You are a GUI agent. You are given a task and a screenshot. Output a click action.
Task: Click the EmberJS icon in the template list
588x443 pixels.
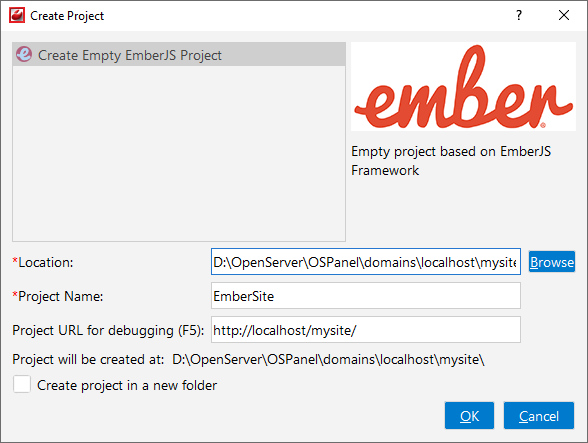pos(24,55)
